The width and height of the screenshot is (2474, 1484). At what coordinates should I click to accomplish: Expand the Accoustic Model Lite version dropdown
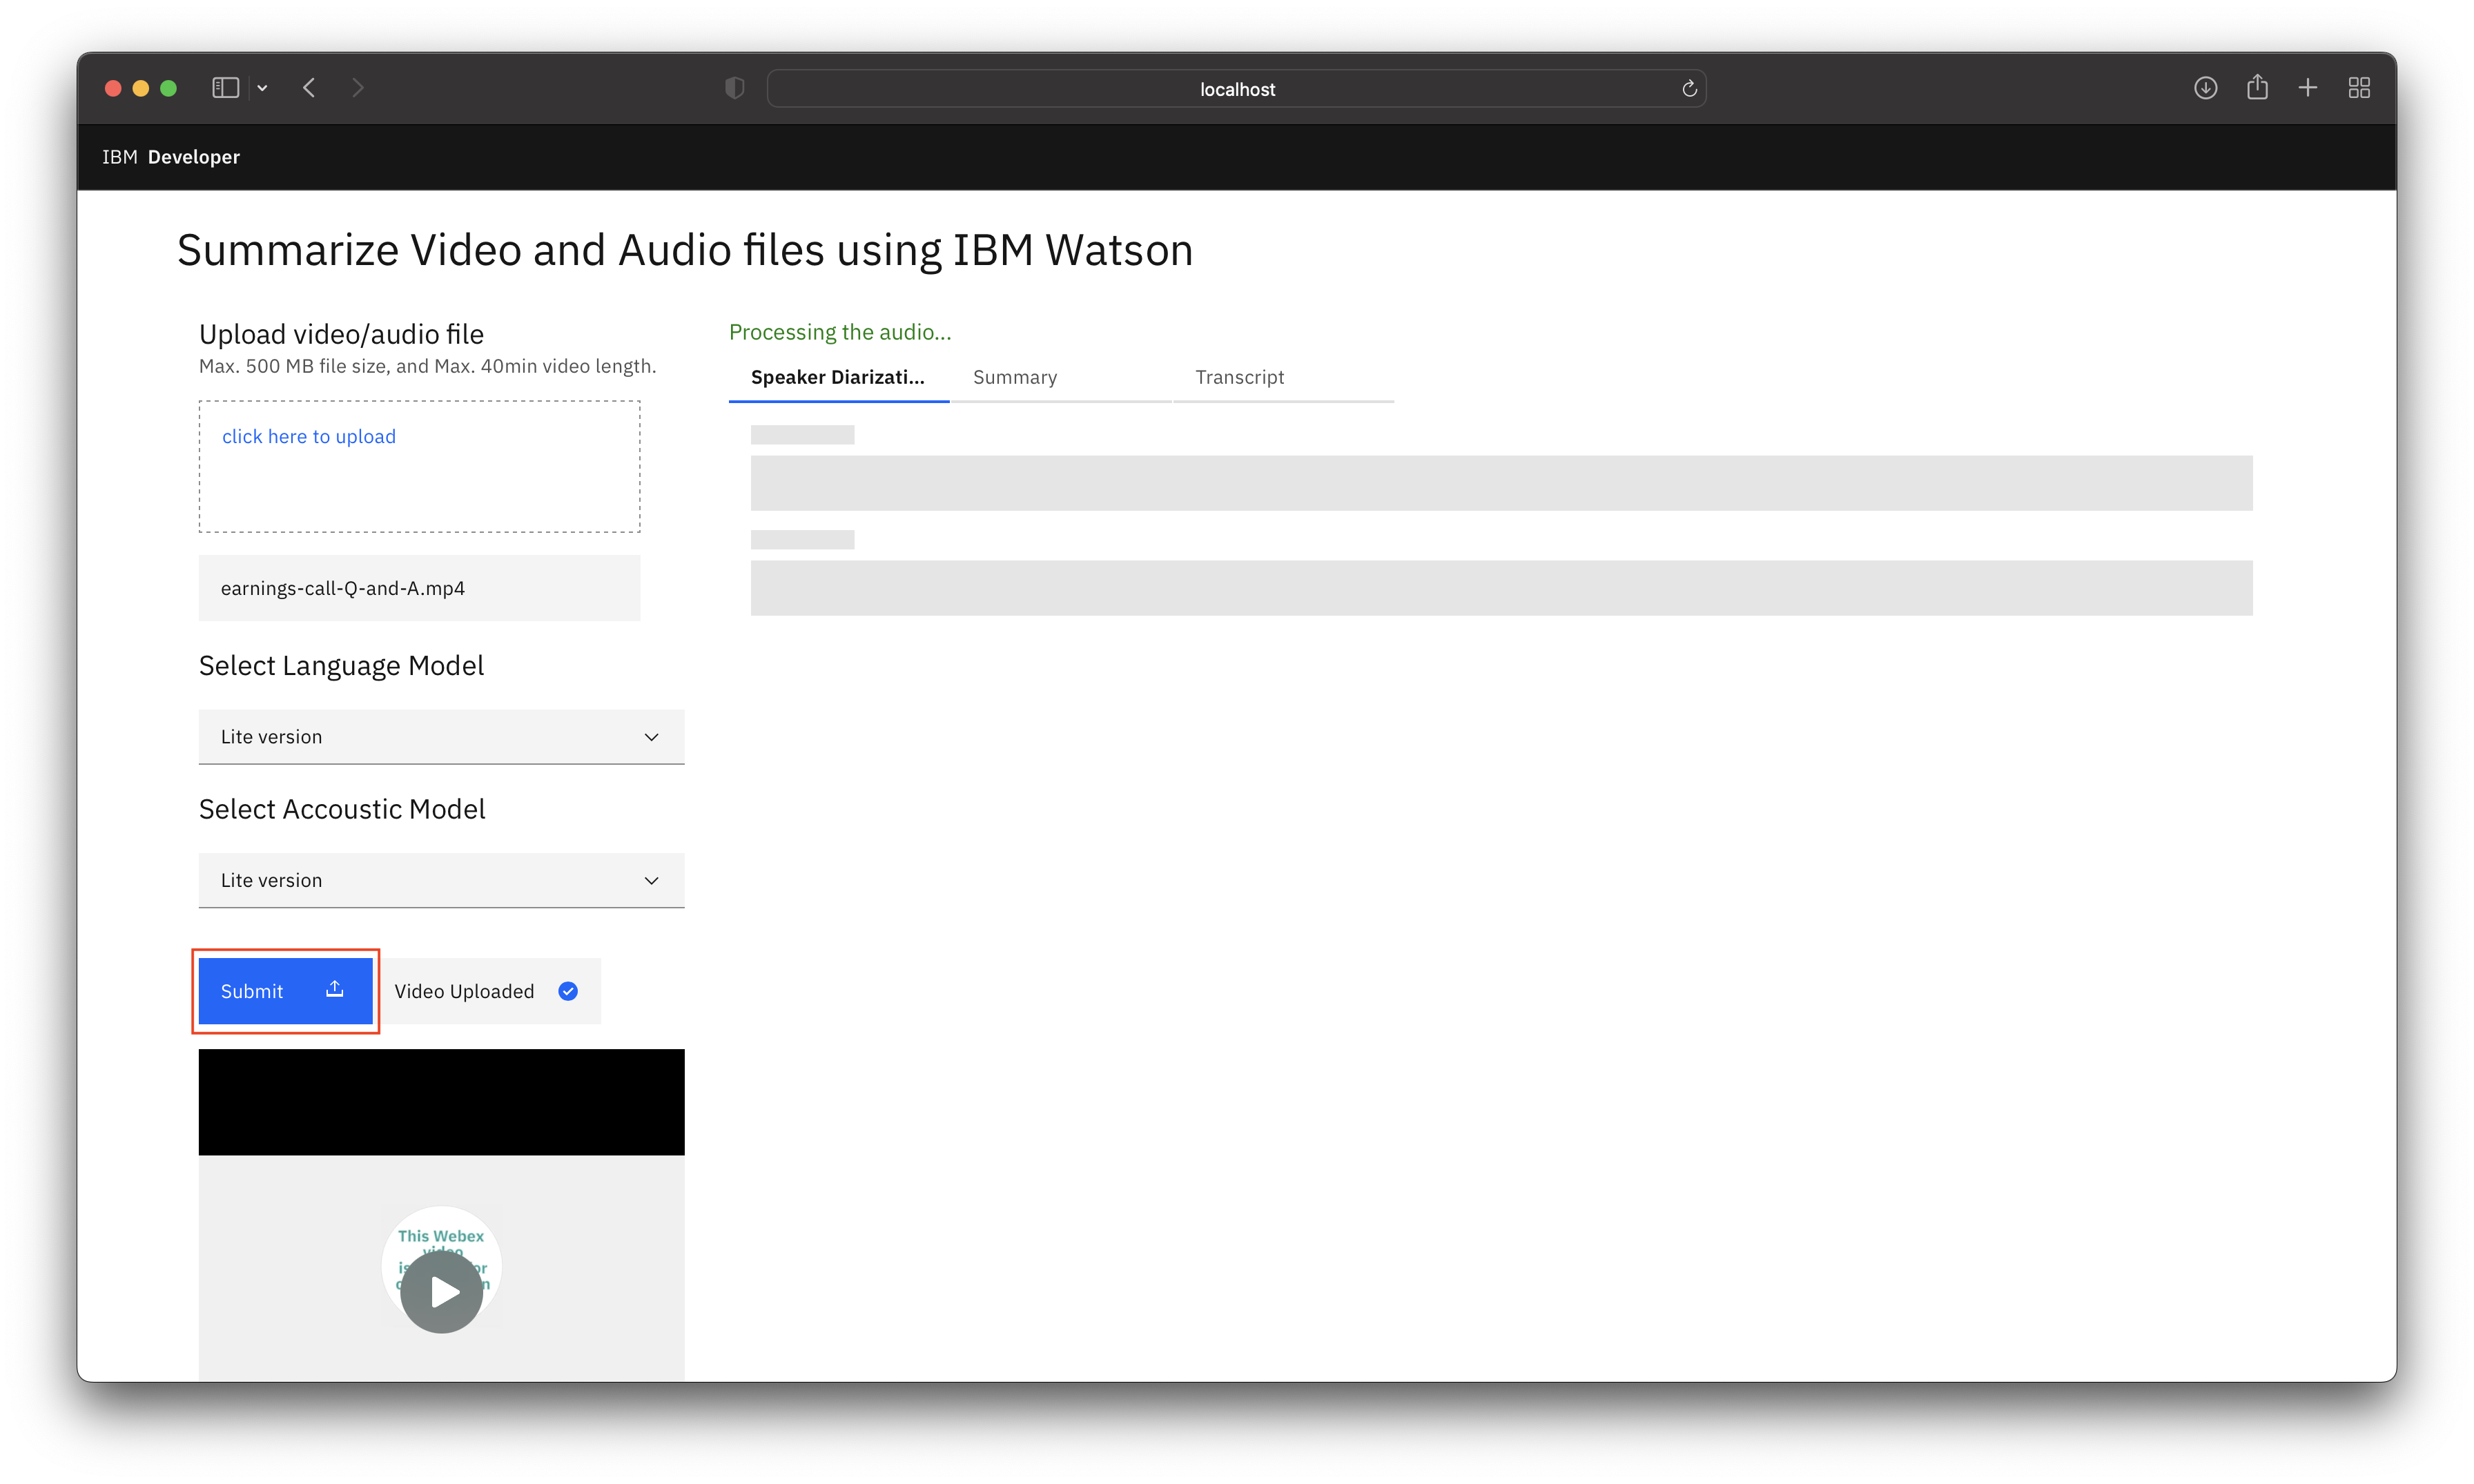click(441, 880)
